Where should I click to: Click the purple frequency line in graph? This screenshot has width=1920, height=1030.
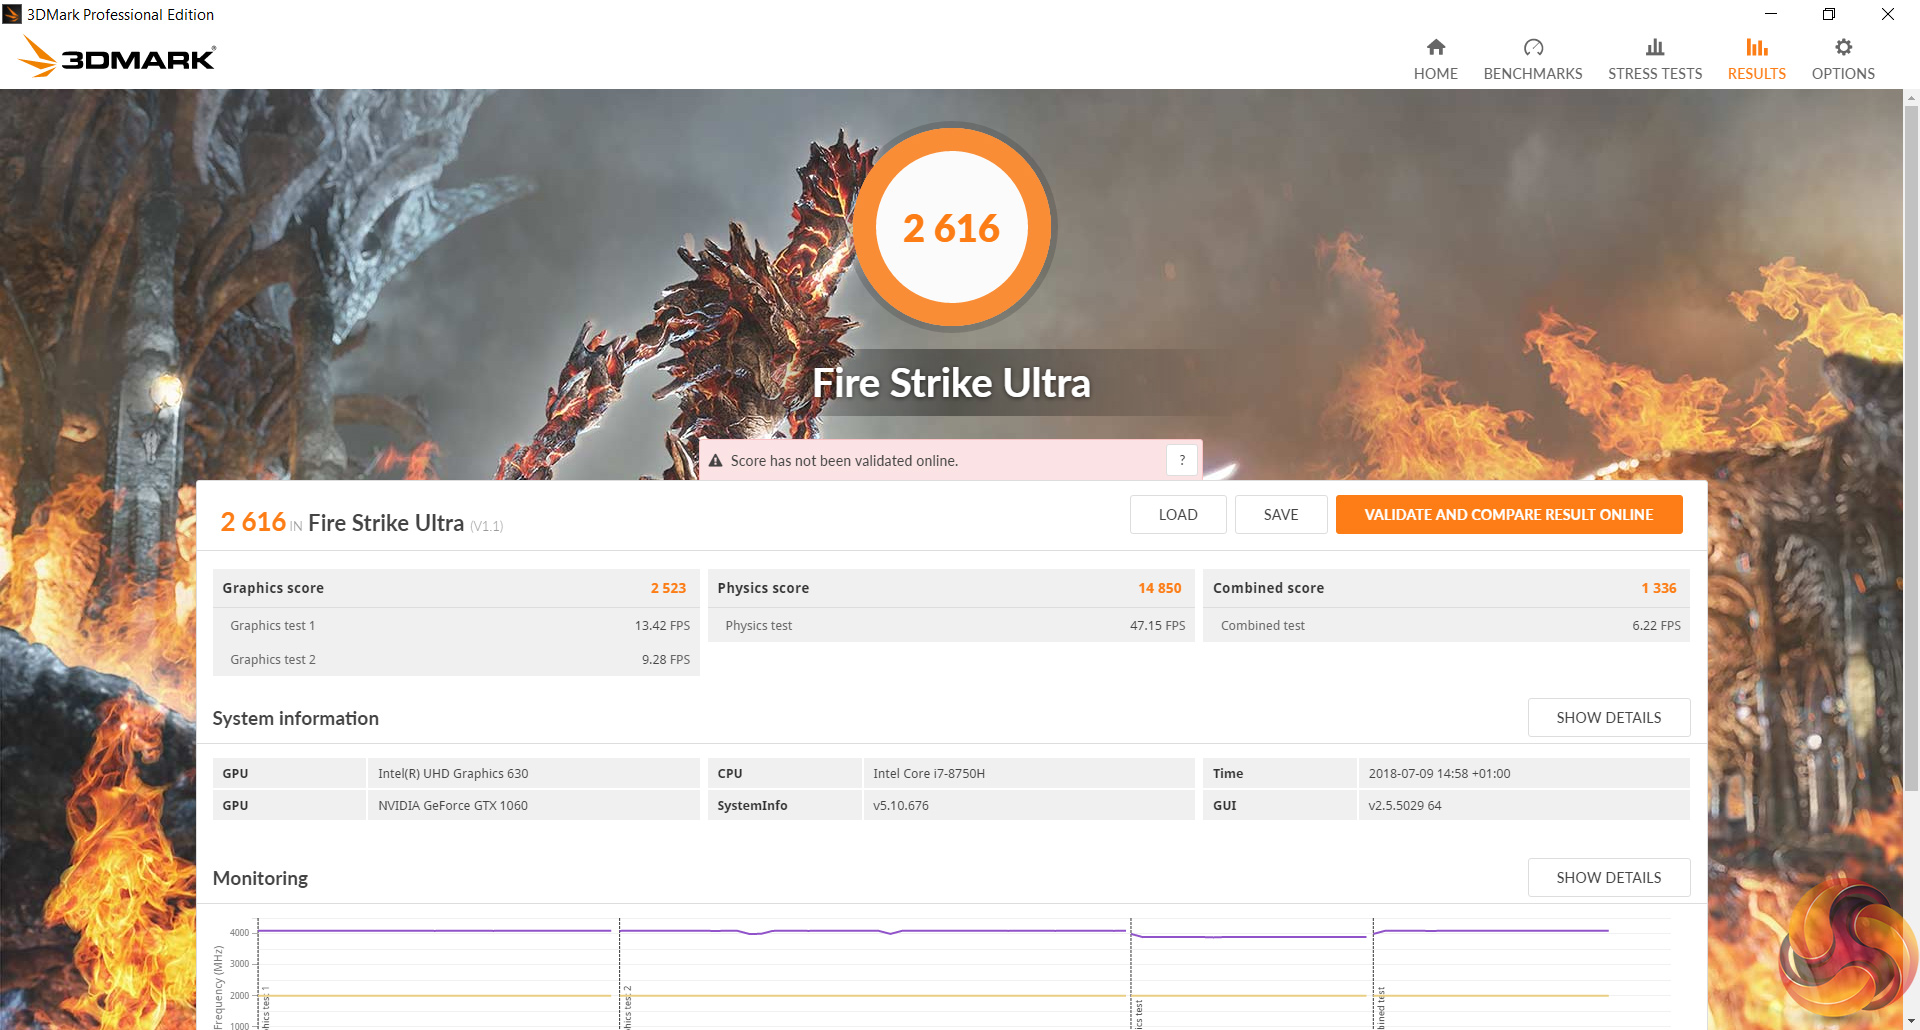click(x=435, y=930)
